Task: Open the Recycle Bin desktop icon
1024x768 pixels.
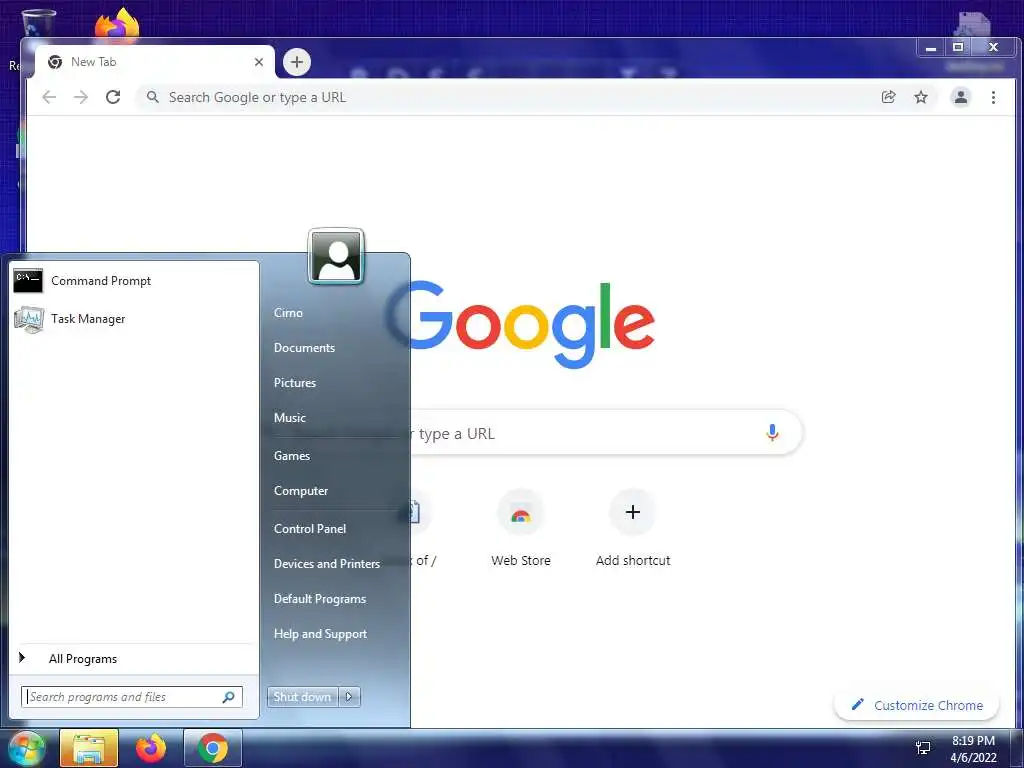Action: (x=38, y=23)
